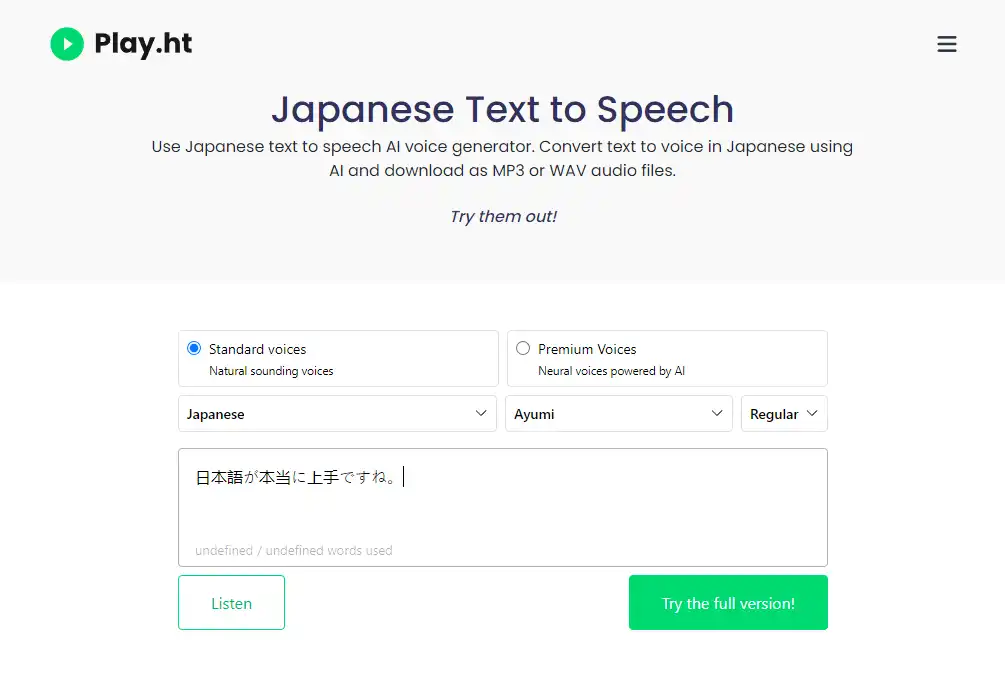This screenshot has width=1005, height=682.
Task: Select the Premium Voices radio button
Action: [x=523, y=348]
